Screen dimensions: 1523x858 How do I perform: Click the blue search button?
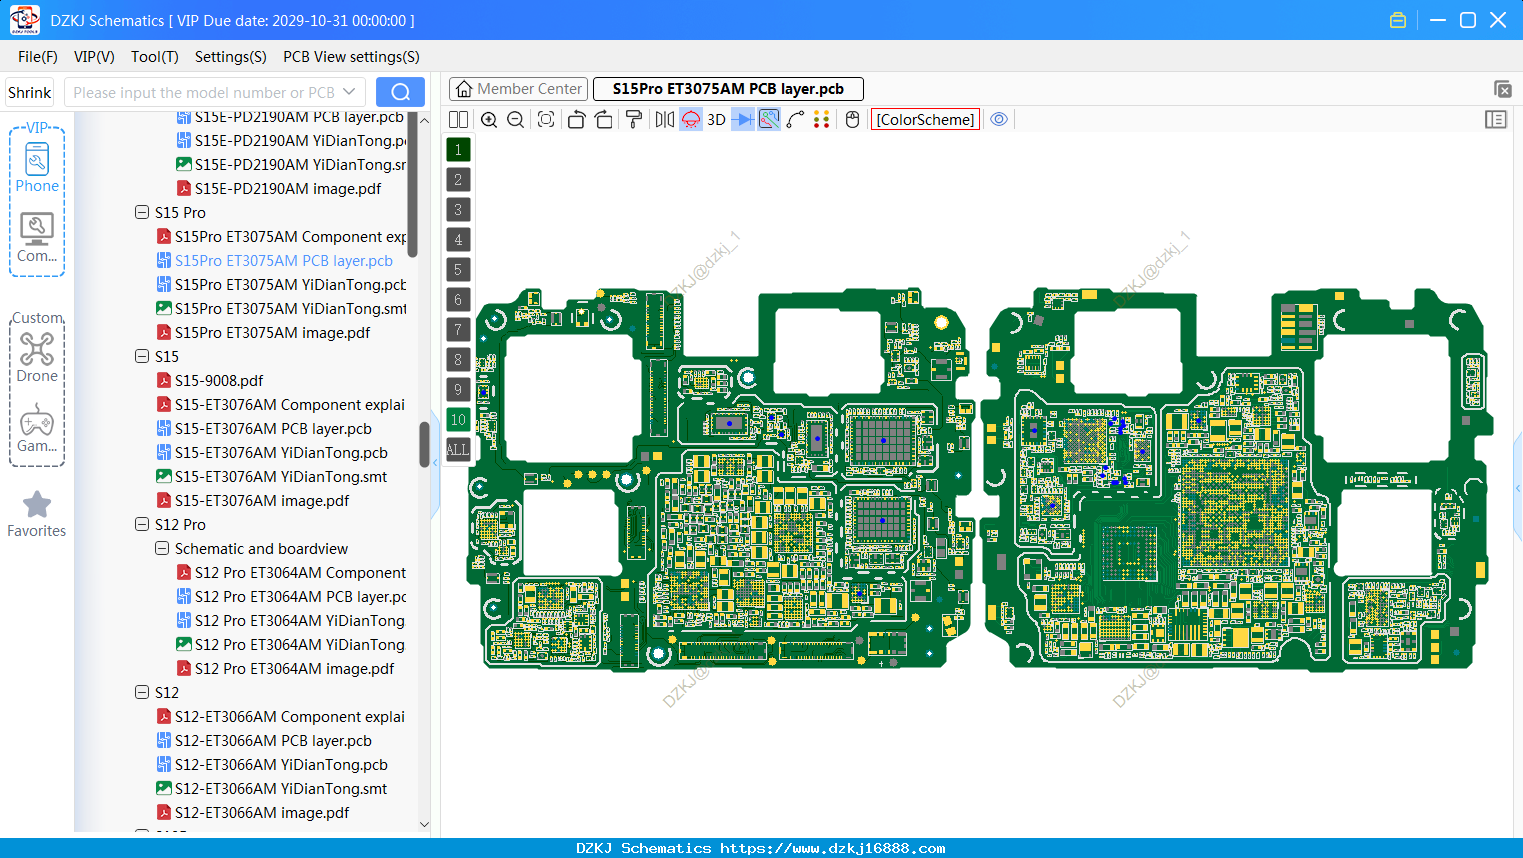coord(400,92)
